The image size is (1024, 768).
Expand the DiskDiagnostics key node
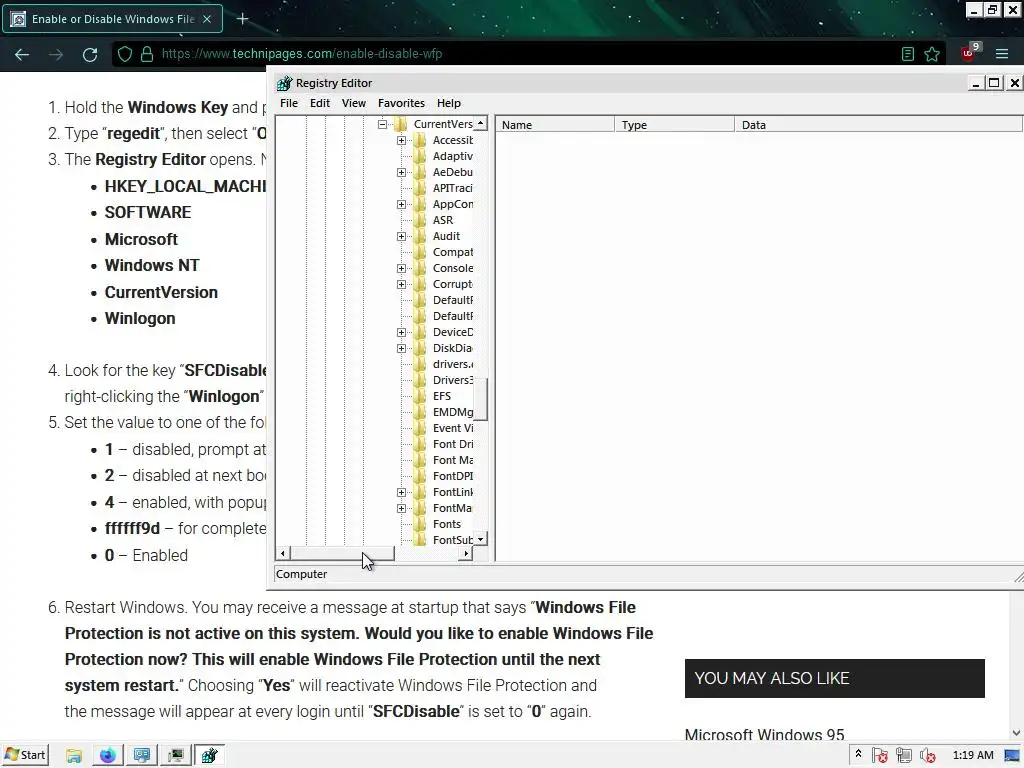click(402, 348)
